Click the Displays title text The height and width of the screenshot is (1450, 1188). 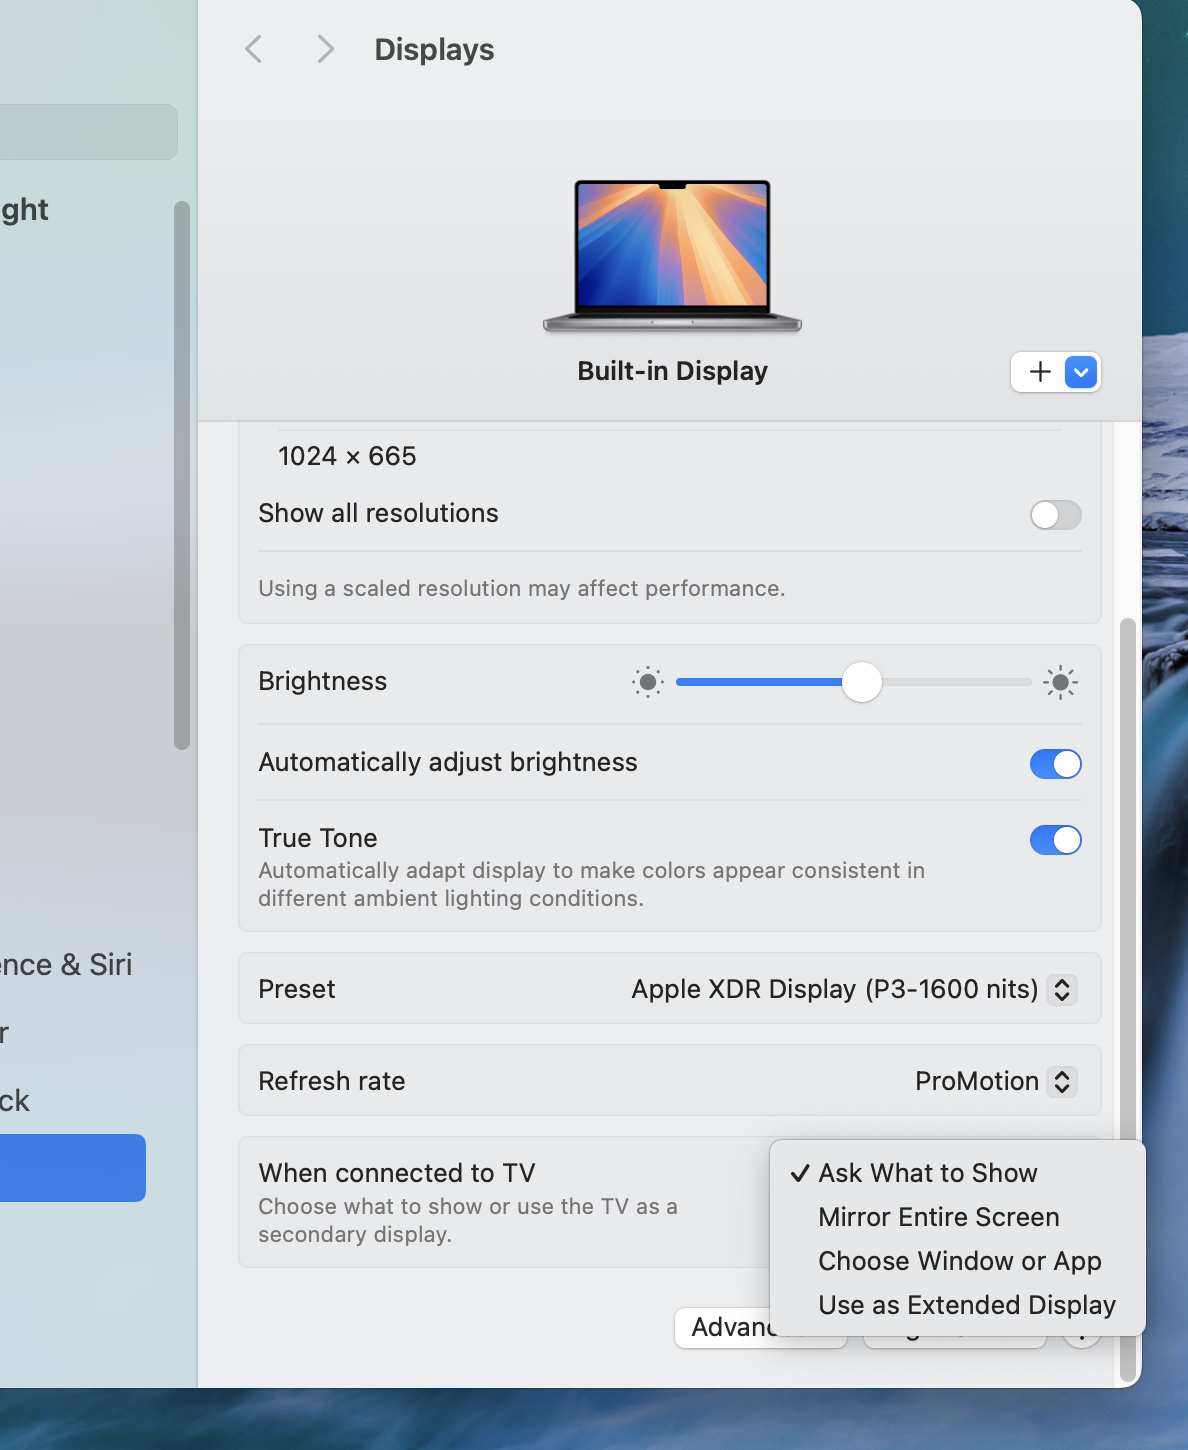tap(434, 49)
